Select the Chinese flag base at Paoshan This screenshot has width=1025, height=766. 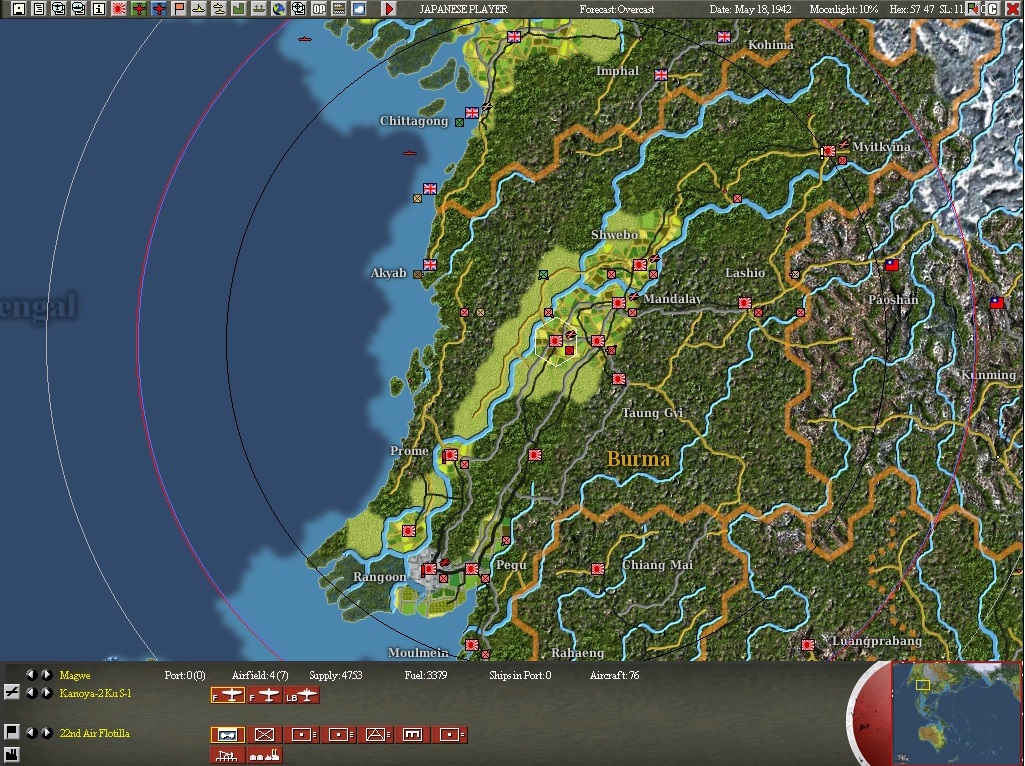[x=892, y=265]
